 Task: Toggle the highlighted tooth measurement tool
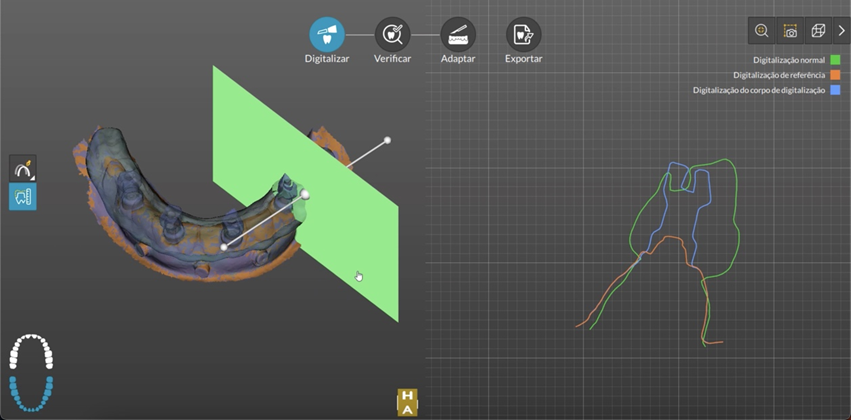(x=23, y=196)
